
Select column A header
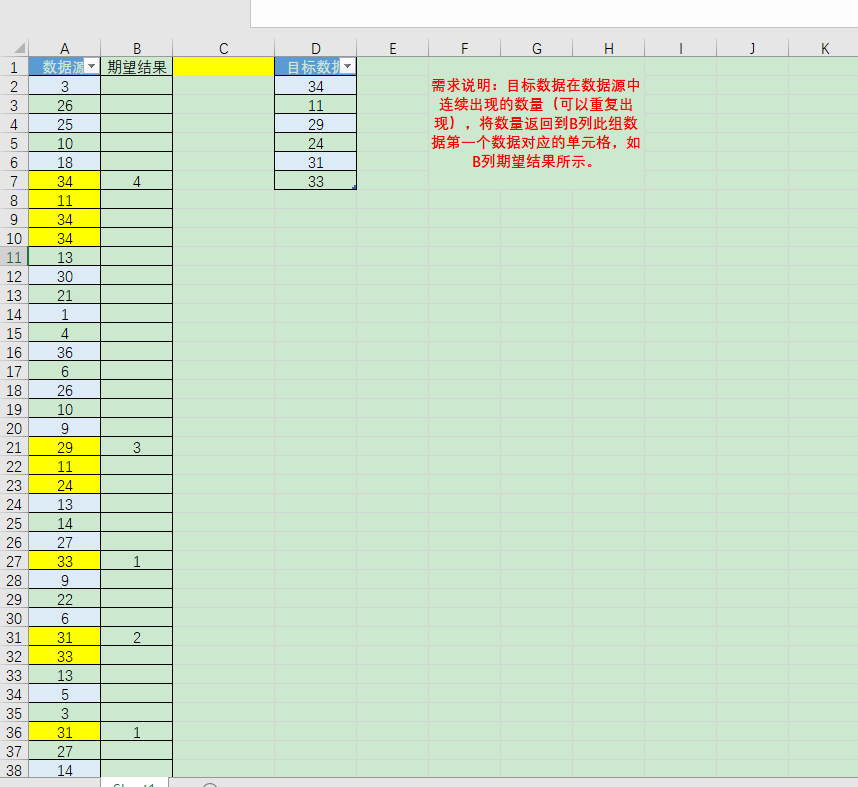point(64,47)
